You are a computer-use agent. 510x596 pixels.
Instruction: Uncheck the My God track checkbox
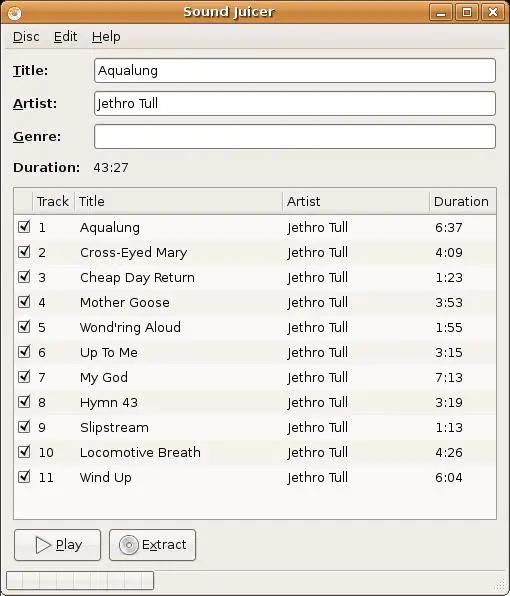(24, 377)
